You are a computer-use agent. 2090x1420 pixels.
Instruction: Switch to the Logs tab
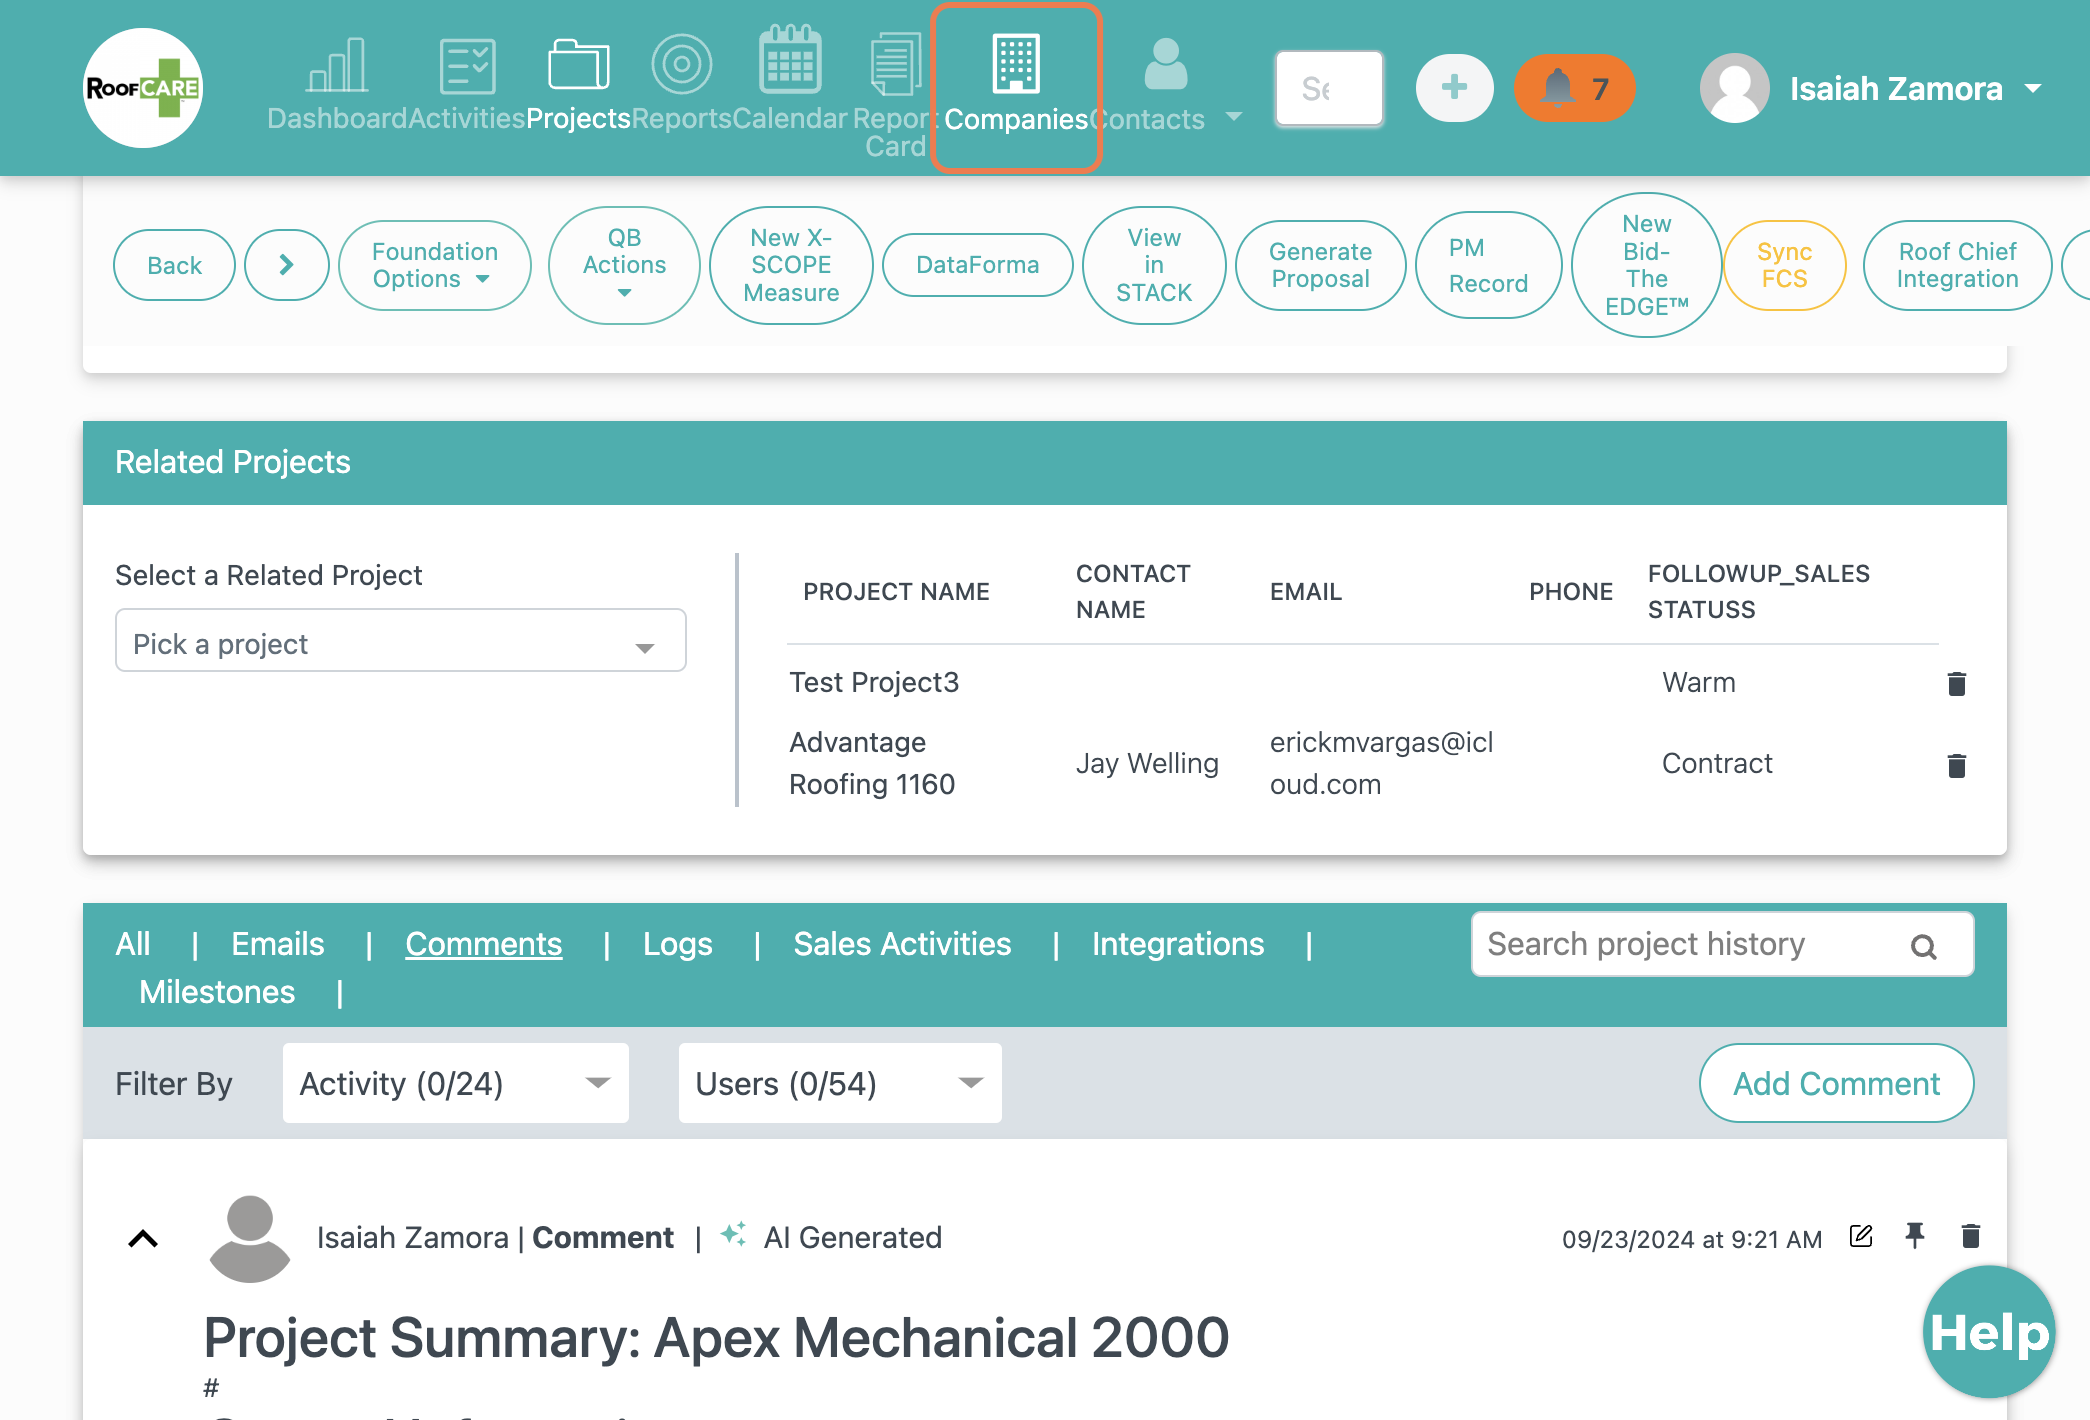678,944
